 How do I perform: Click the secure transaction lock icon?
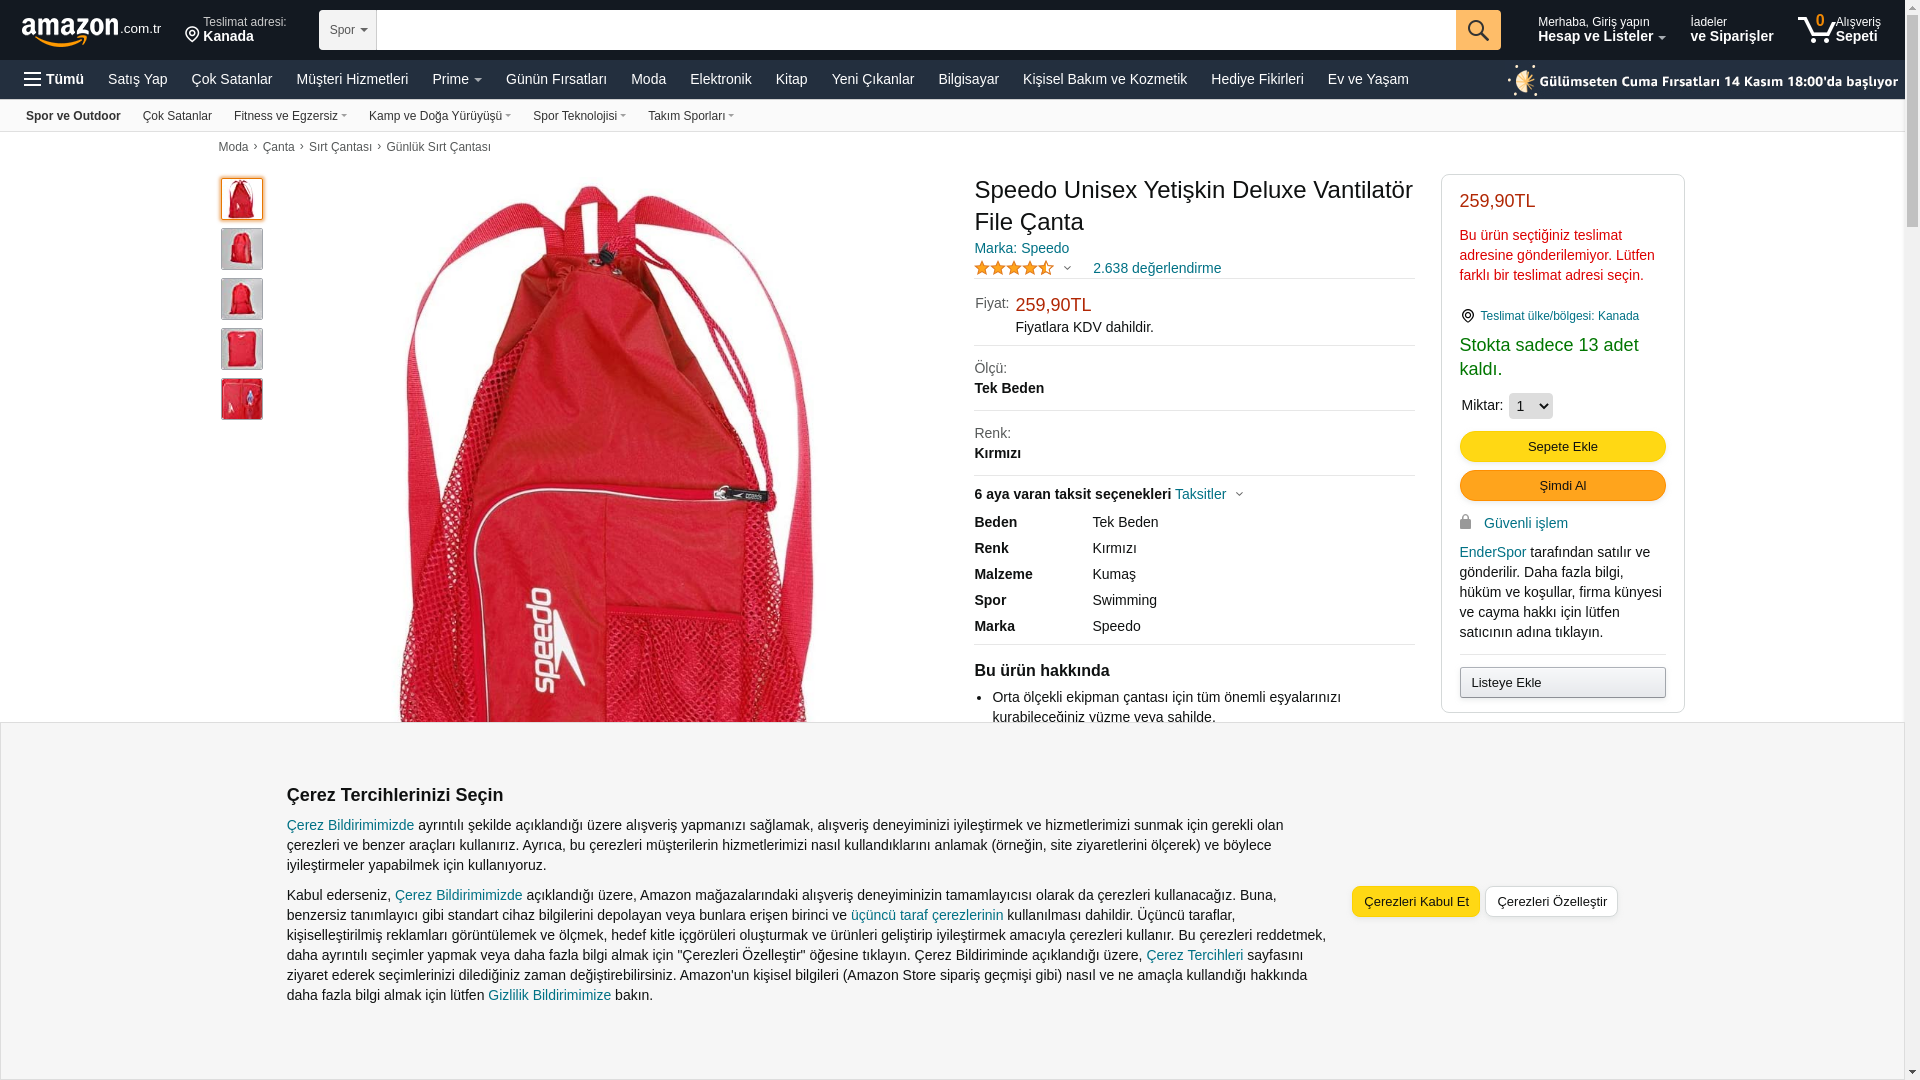pyautogui.click(x=1465, y=522)
